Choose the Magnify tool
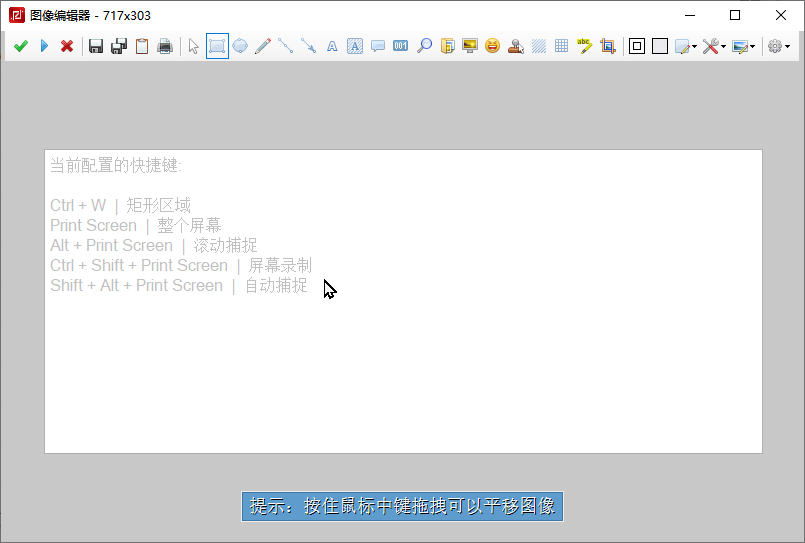 pyautogui.click(x=424, y=46)
